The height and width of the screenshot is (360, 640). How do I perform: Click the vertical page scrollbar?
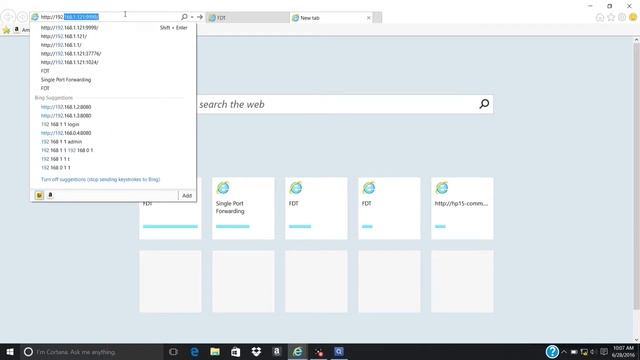pos(636,176)
